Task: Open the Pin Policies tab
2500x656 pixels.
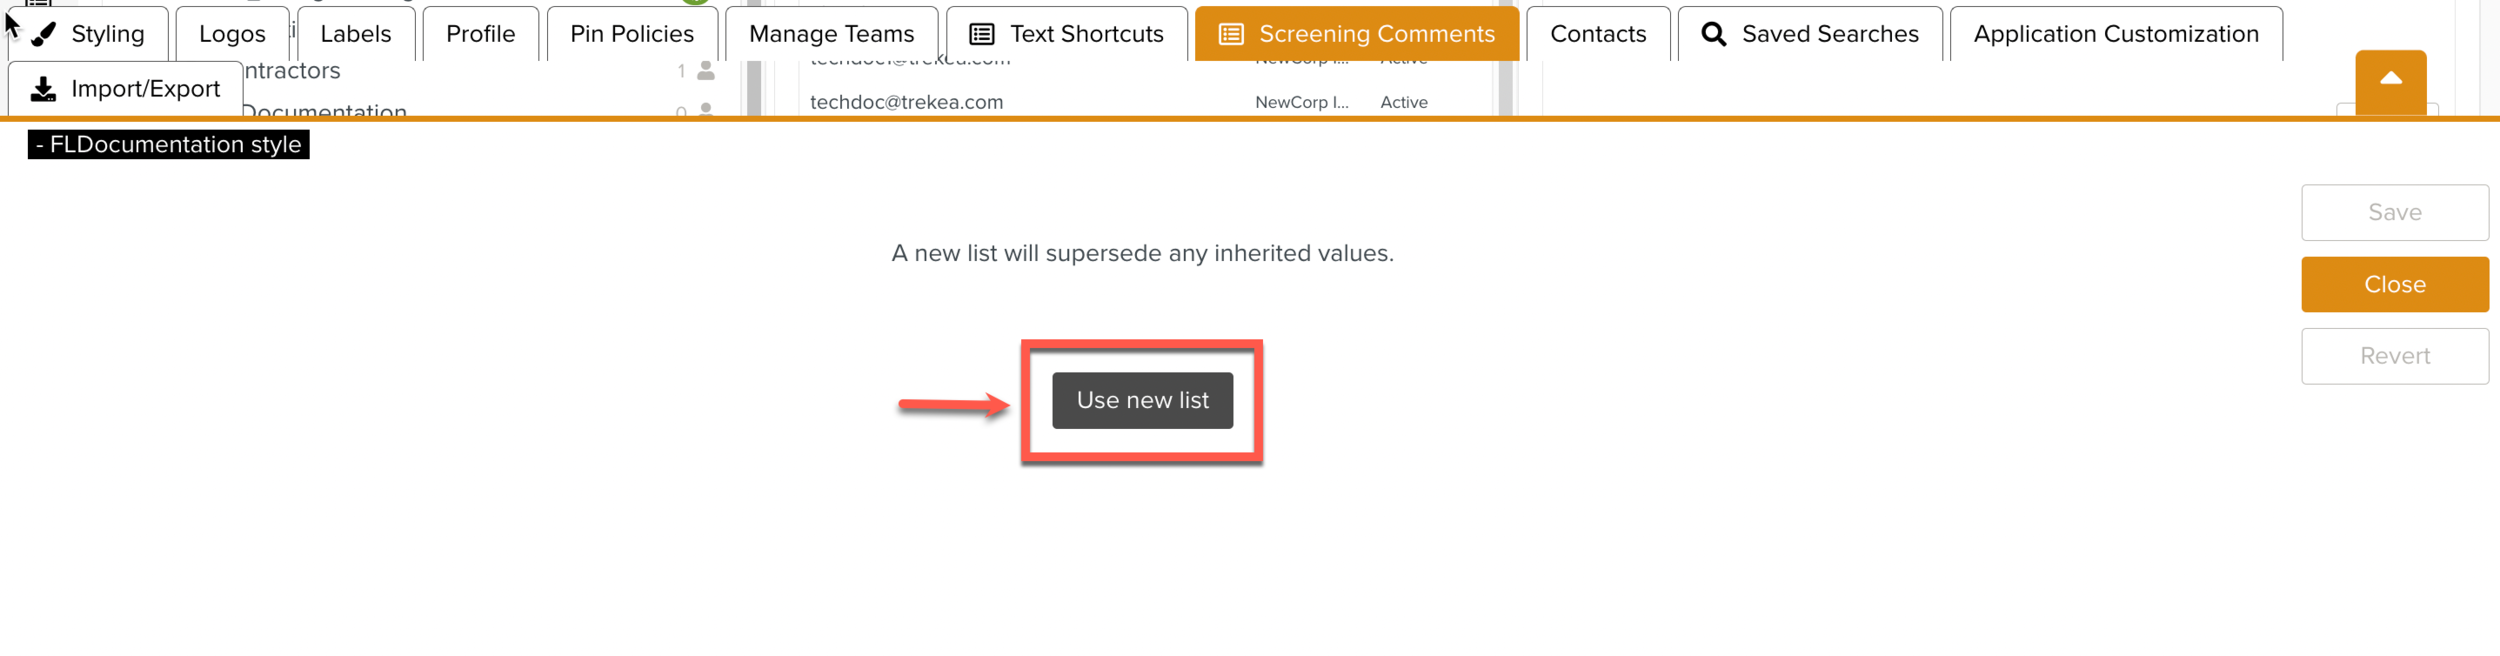Action: pos(631,33)
